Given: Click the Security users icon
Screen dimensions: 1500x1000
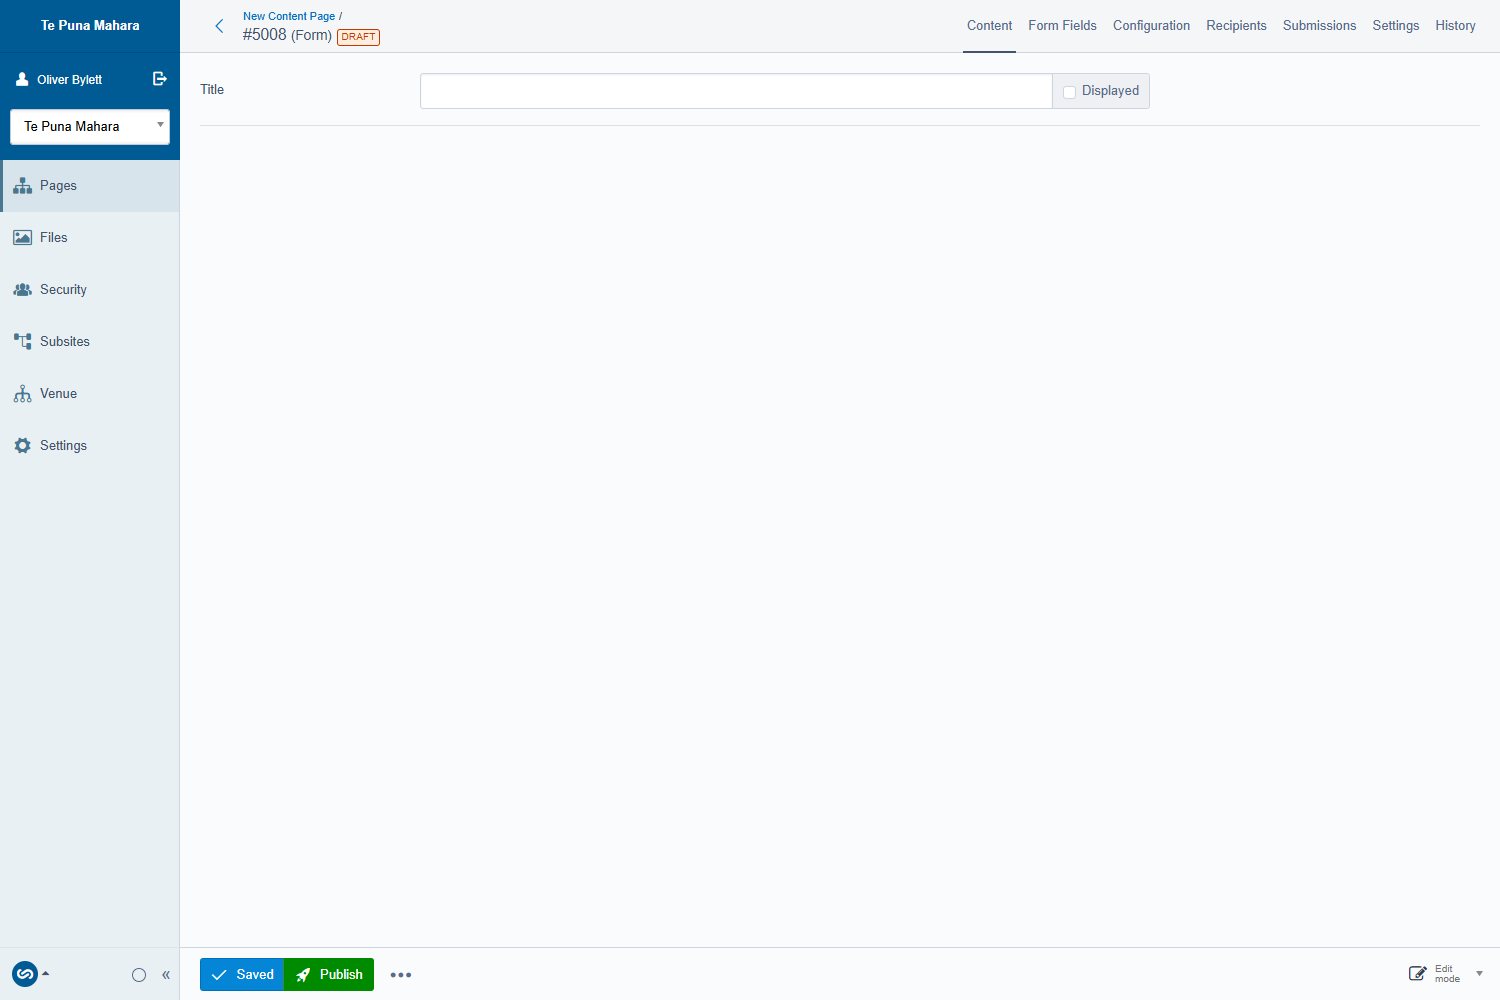Looking at the screenshot, I should [22, 290].
